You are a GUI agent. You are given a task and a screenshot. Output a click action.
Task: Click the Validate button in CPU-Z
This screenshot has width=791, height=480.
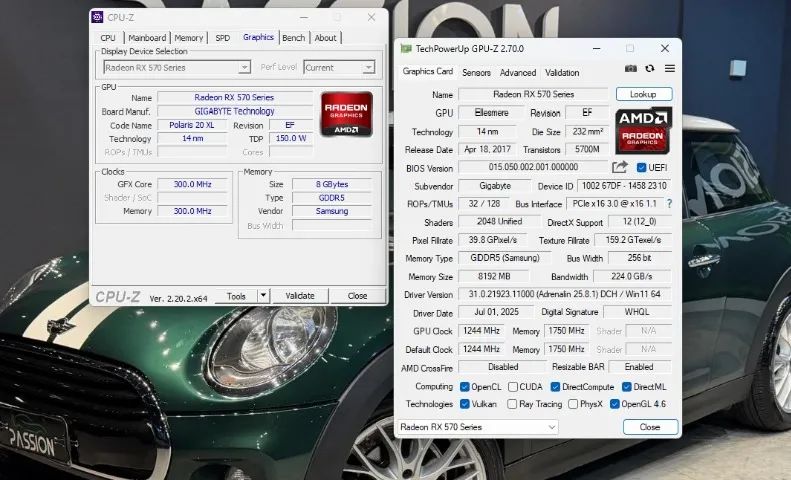coord(300,296)
